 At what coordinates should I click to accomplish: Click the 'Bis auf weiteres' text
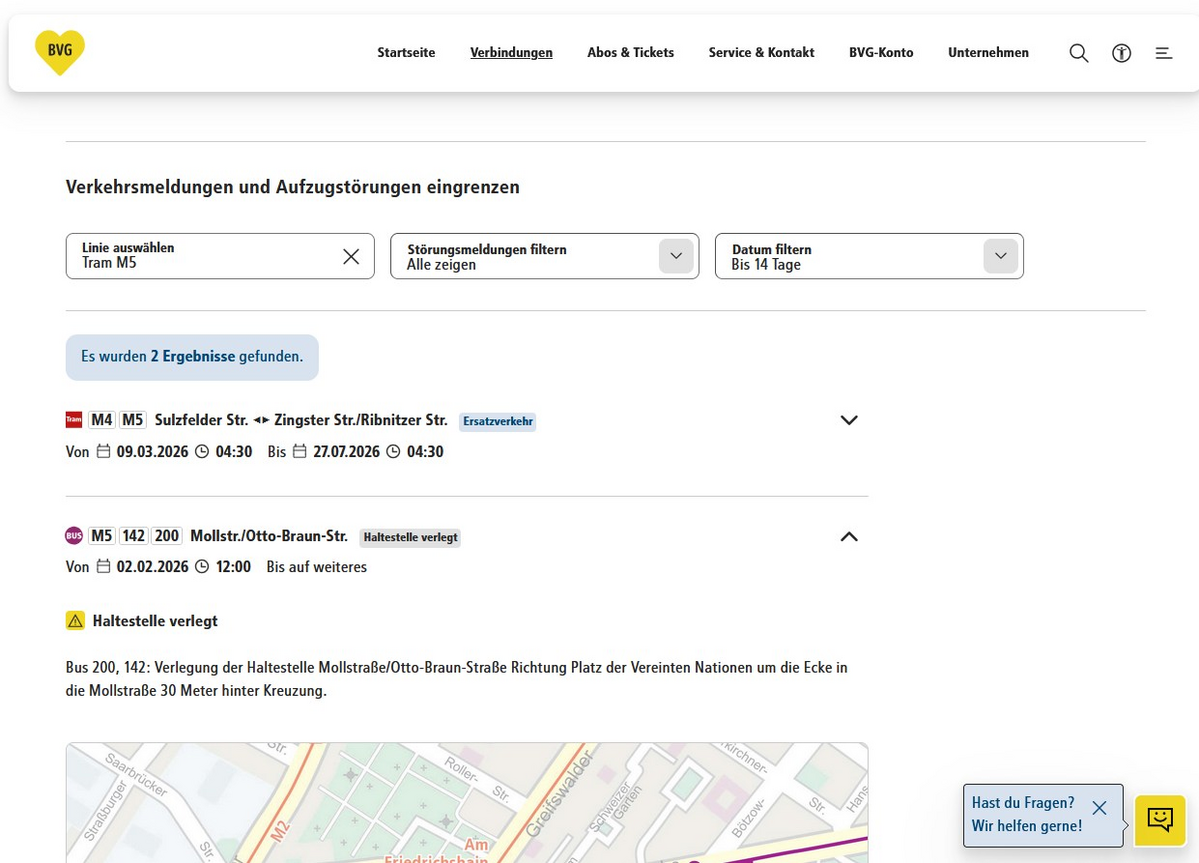(x=317, y=566)
